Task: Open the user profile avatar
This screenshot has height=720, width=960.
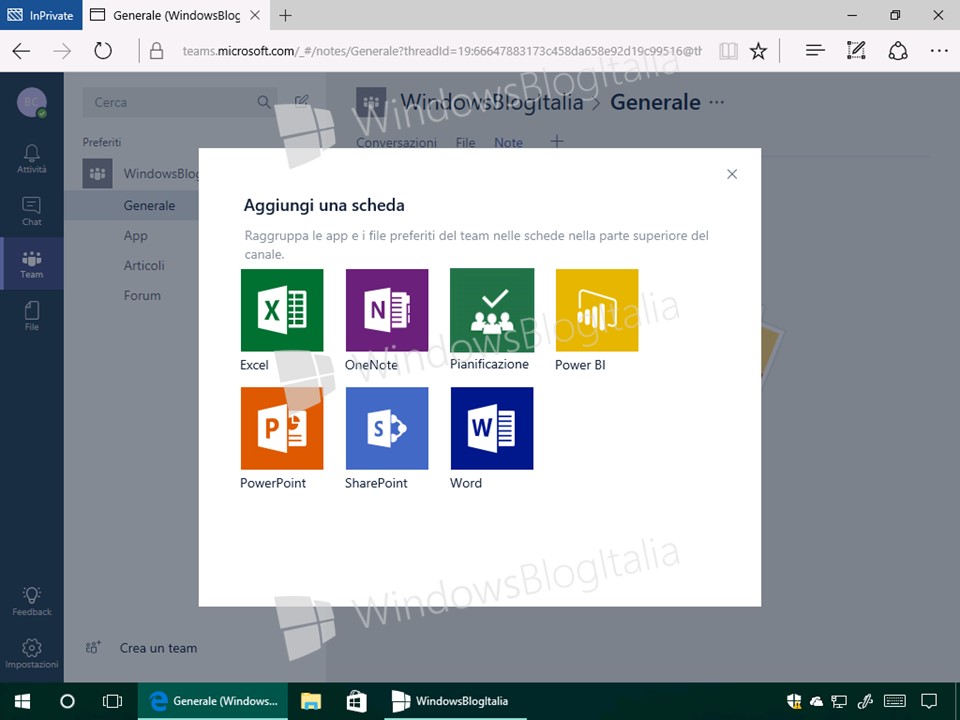Action: pos(32,102)
